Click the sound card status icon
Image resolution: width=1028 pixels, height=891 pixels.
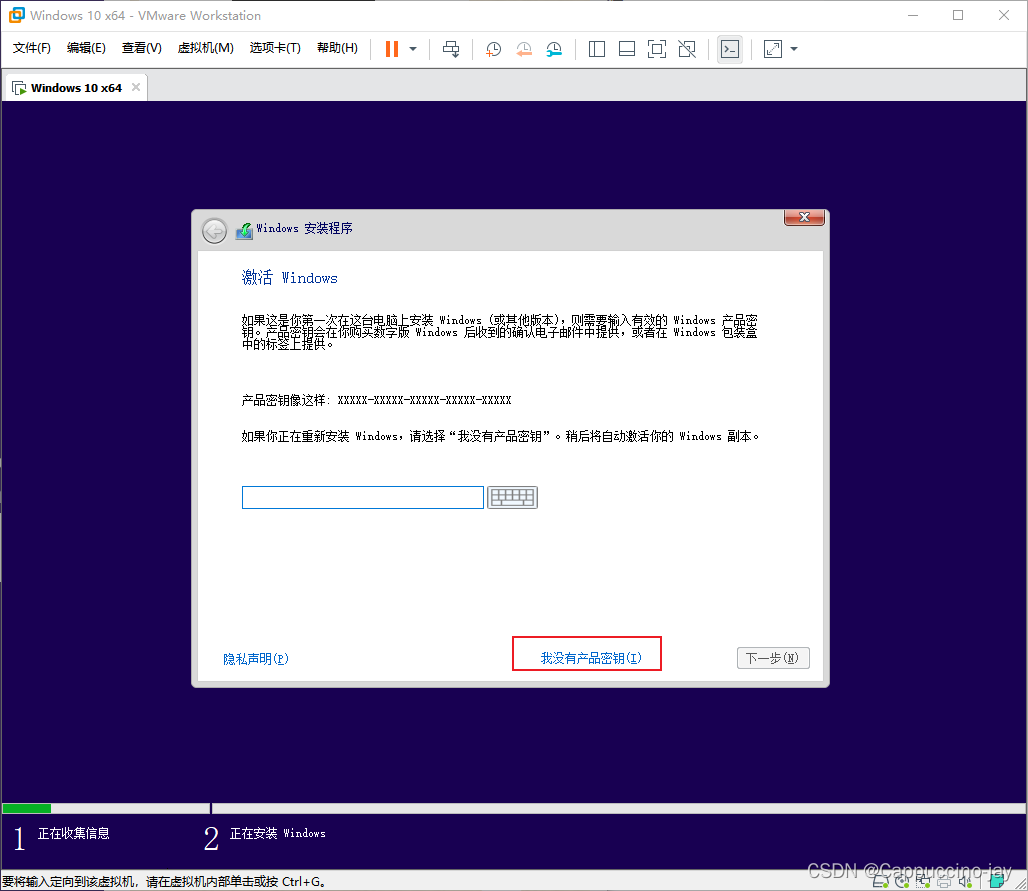click(x=965, y=881)
